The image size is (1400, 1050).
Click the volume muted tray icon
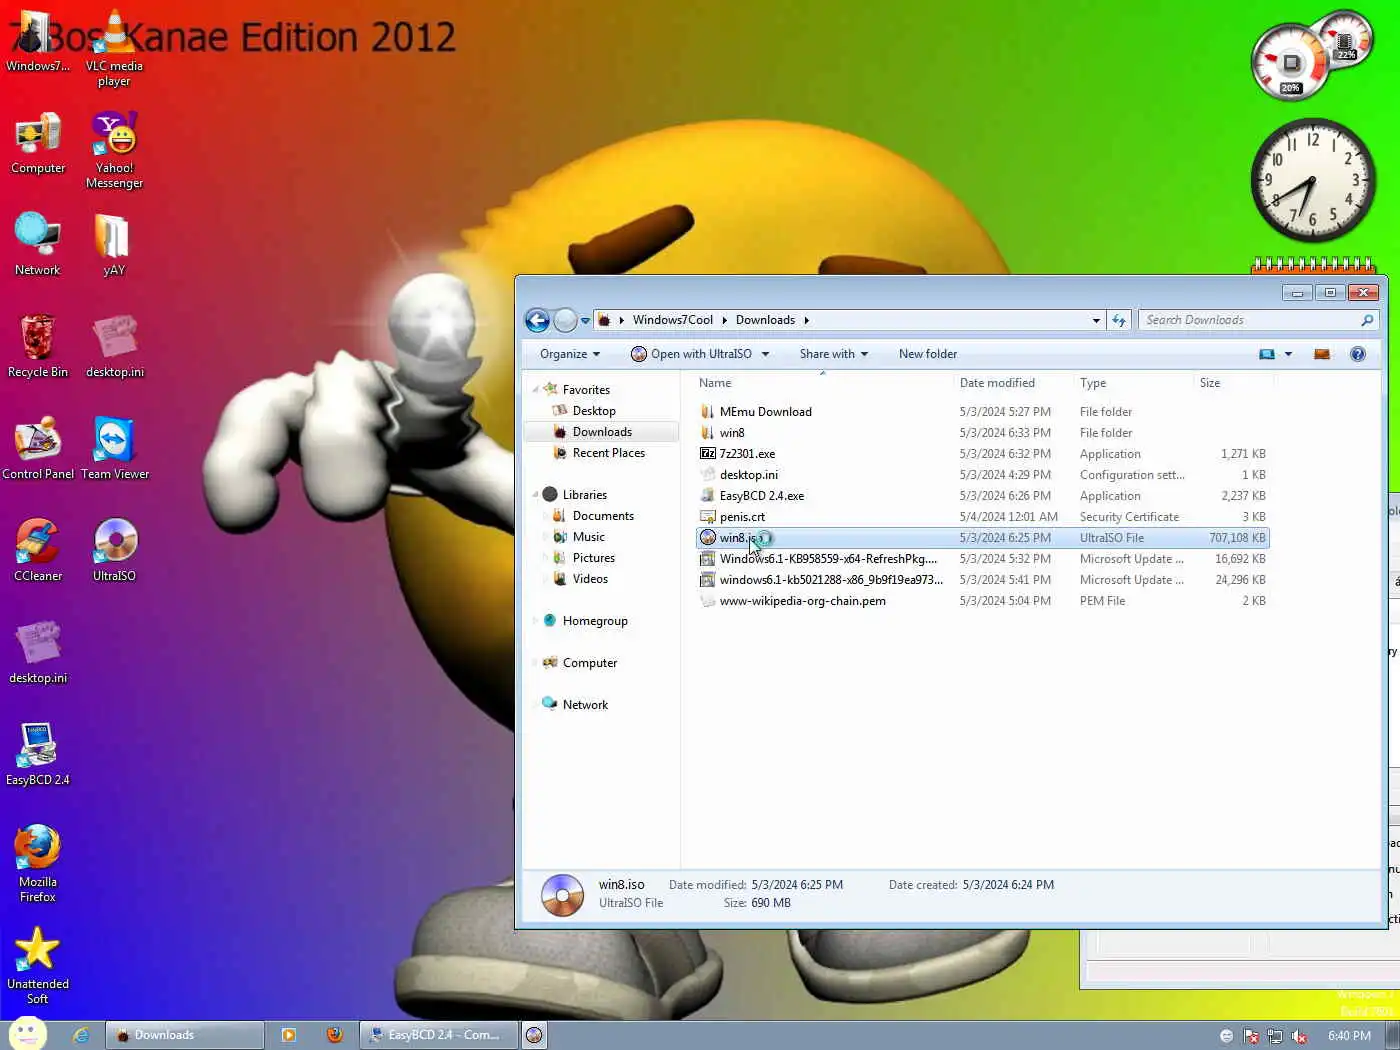click(x=1299, y=1036)
